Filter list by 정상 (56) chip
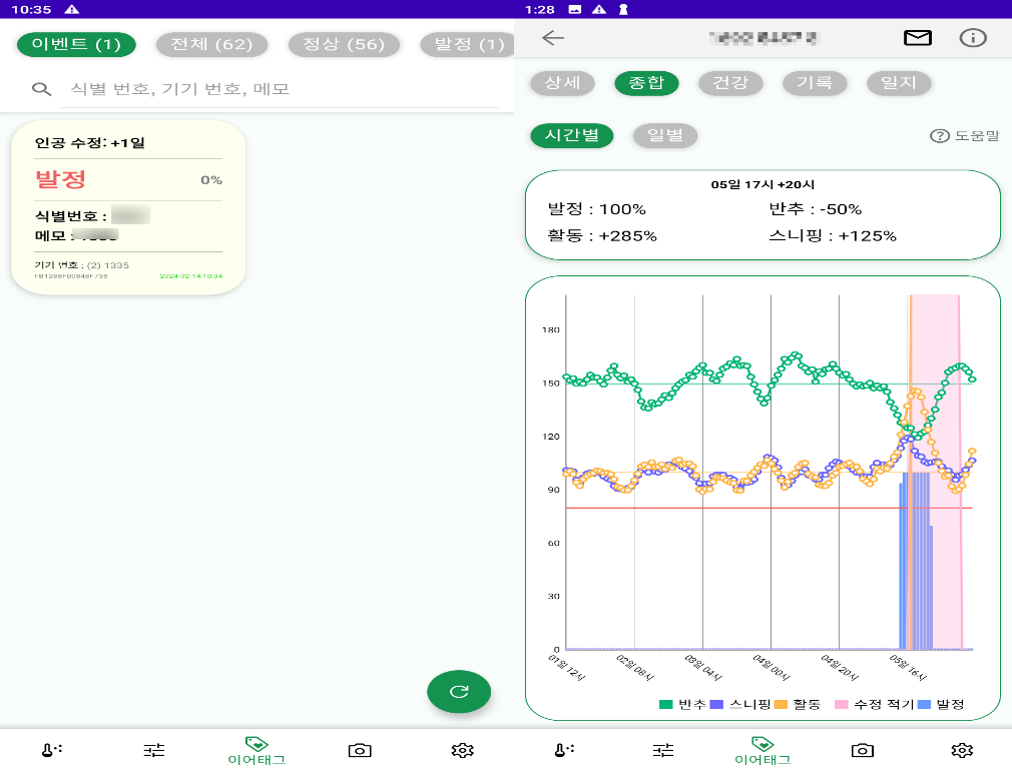 pyautogui.click(x=343, y=44)
